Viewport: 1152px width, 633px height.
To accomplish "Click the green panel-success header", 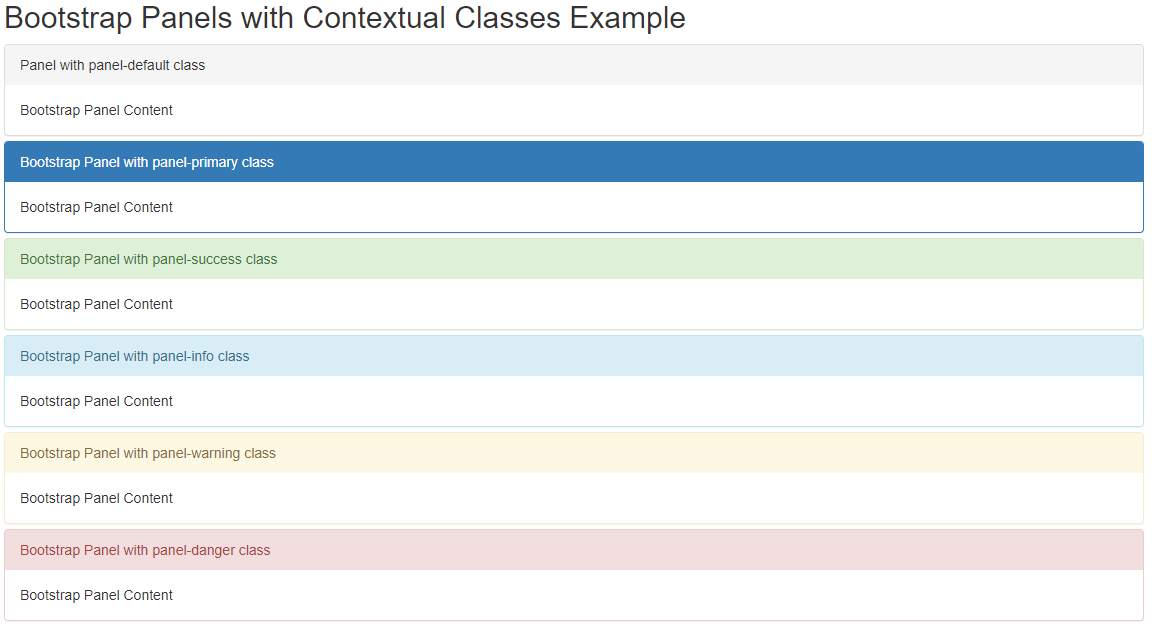I will (574, 259).
